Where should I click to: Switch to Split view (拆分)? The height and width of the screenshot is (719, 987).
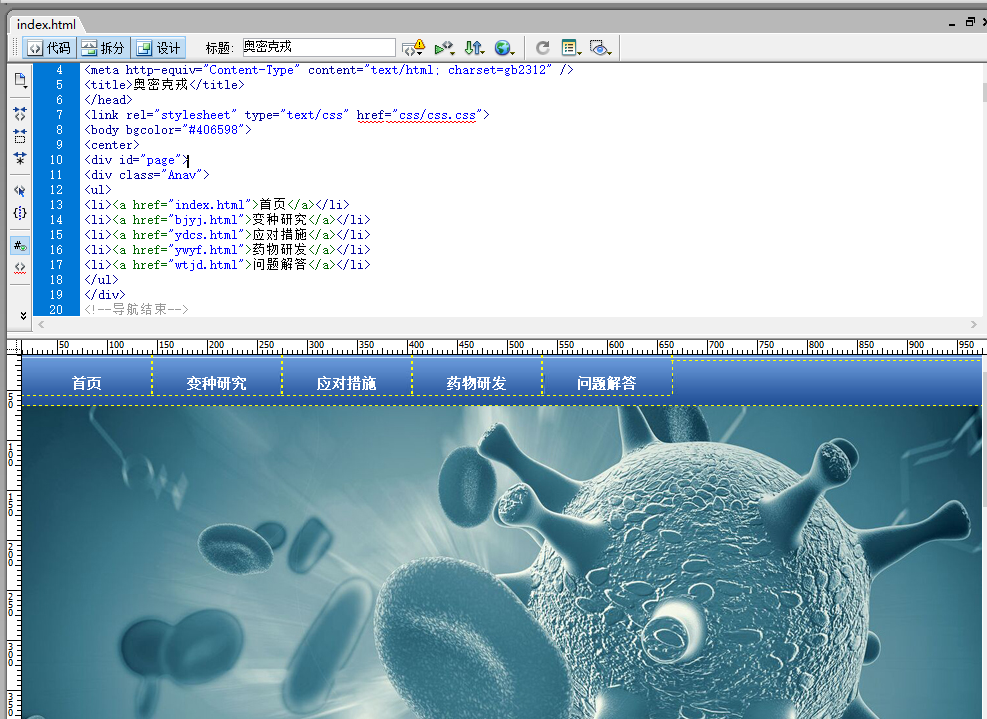coord(103,48)
